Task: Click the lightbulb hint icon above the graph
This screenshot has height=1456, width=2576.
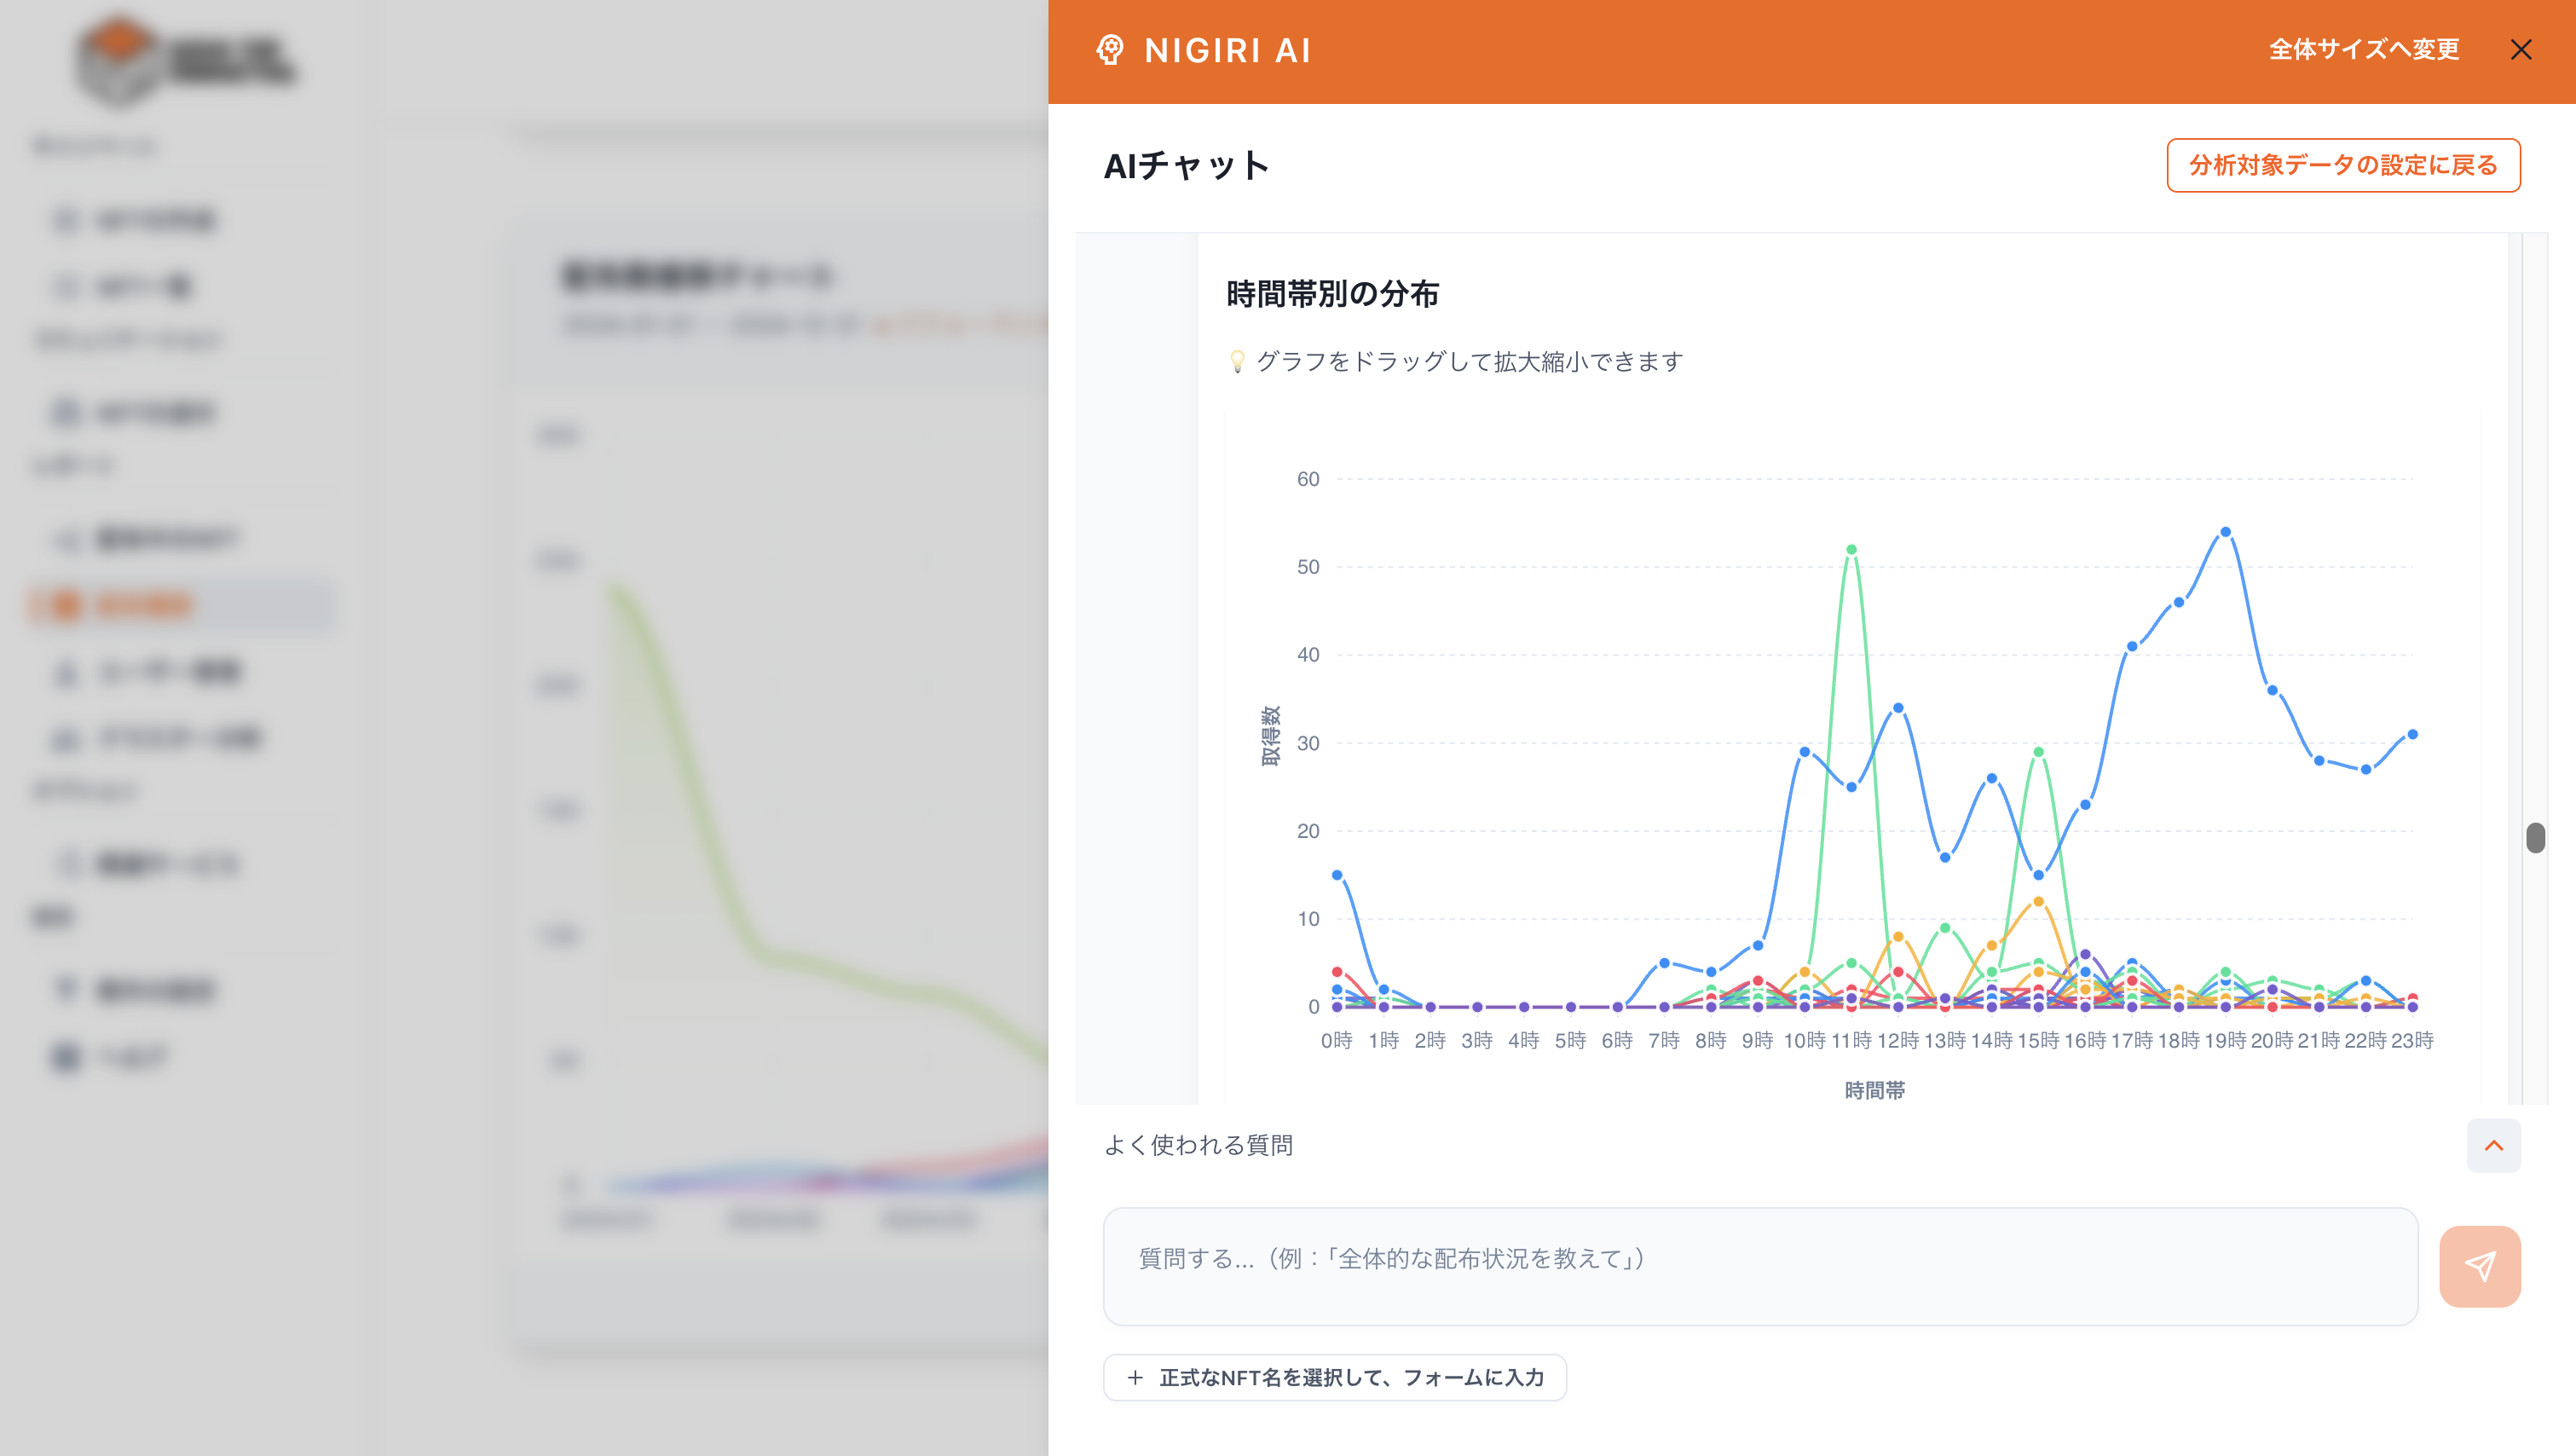Action: click(x=1237, y=361)
